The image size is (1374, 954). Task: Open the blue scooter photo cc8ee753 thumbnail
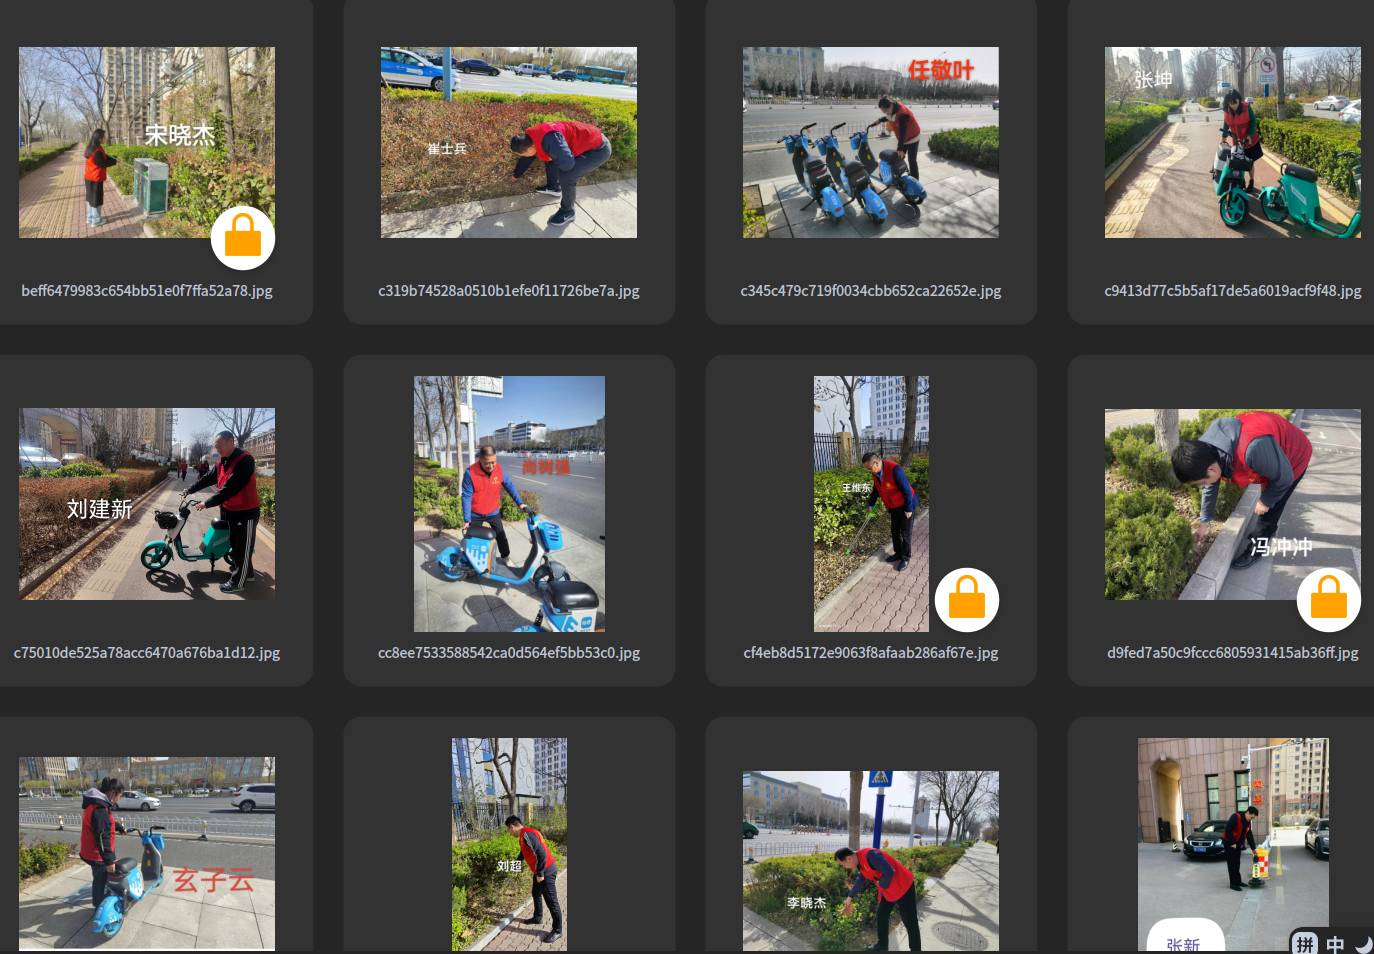tap(509, 504)
